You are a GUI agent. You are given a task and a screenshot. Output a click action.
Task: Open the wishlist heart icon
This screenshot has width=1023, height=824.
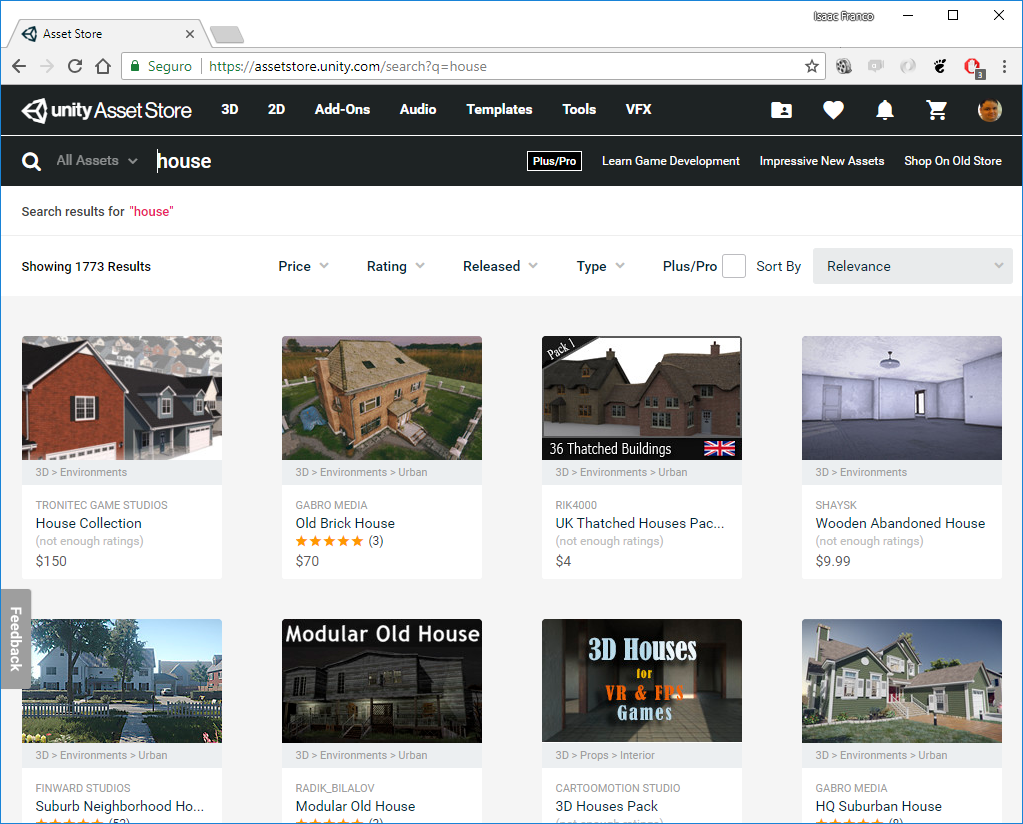point(833,110)
